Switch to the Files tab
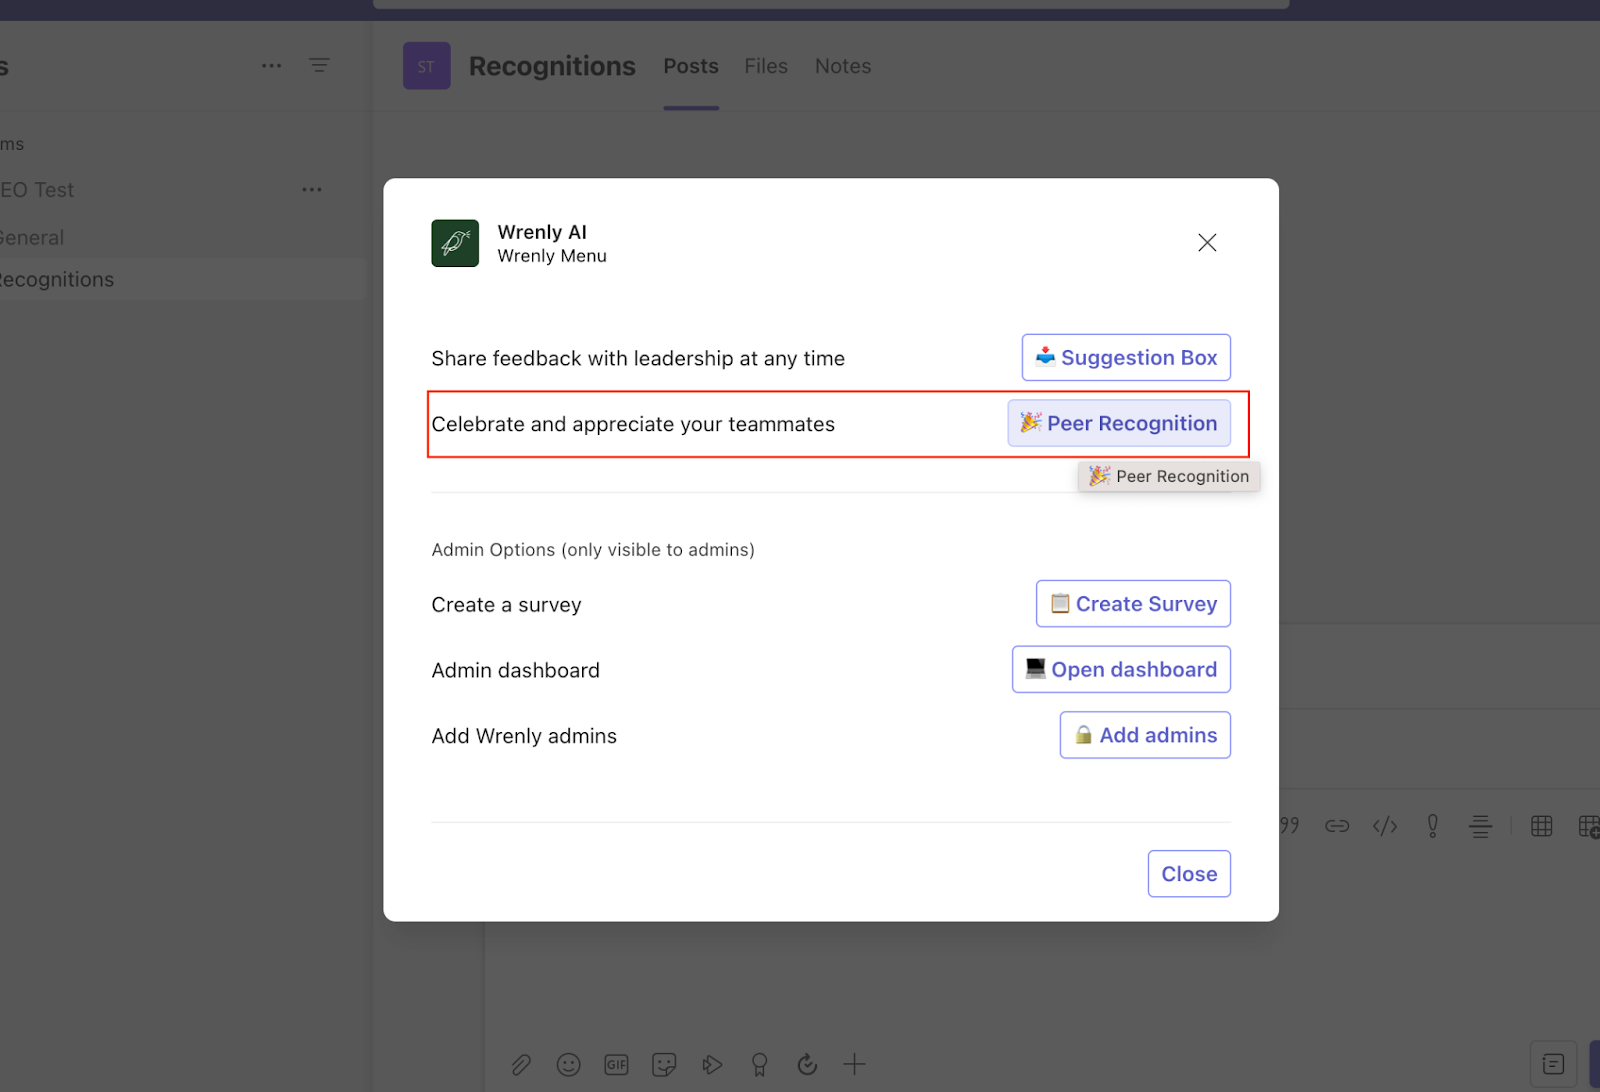Image resolution: width=1600 pixels, height=1092 pixels. coord(766,66)
